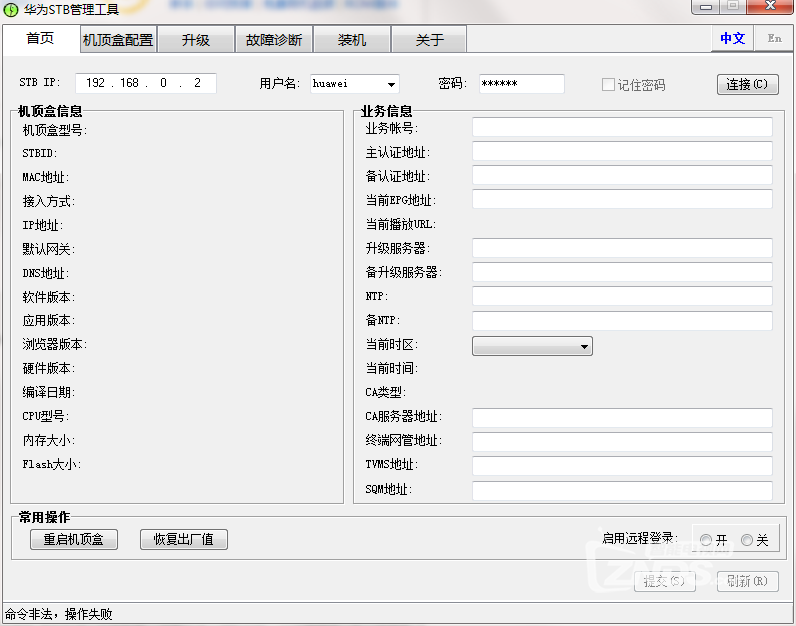Click the 业务帐号 input field
796x626 pixels.
tap(622, 127)
